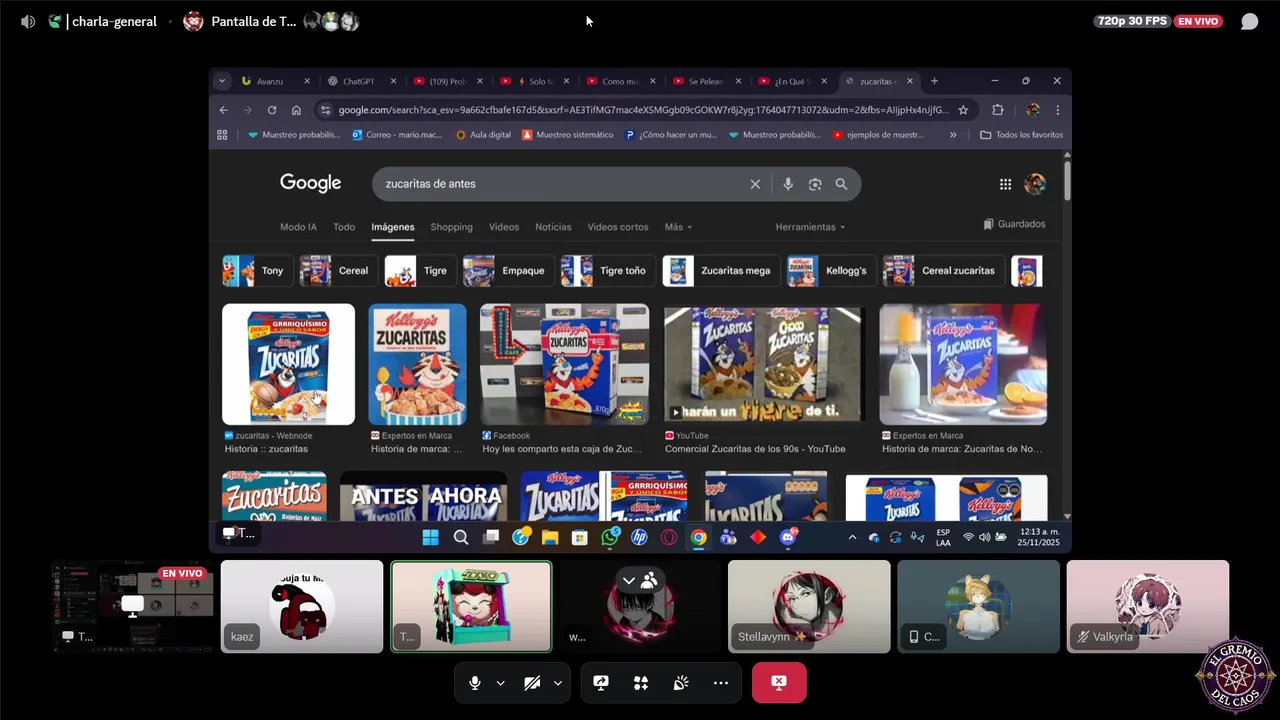This screenshot has width=1280, height=720.
Task: Open Muestreo sistemático bookmark
Action: pos(567,135)
